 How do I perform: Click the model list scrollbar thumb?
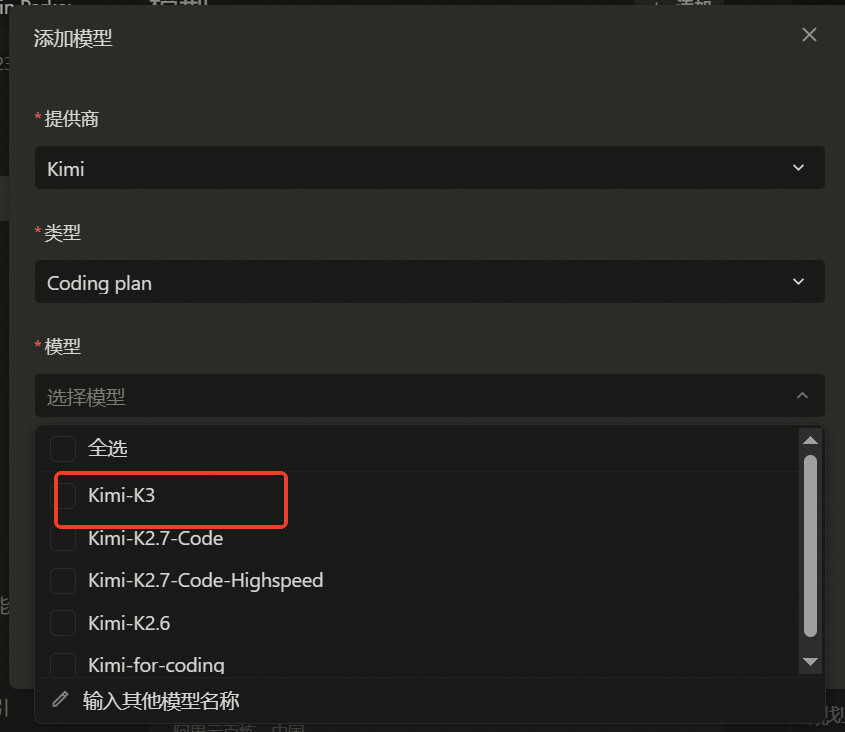click(810, 545)
